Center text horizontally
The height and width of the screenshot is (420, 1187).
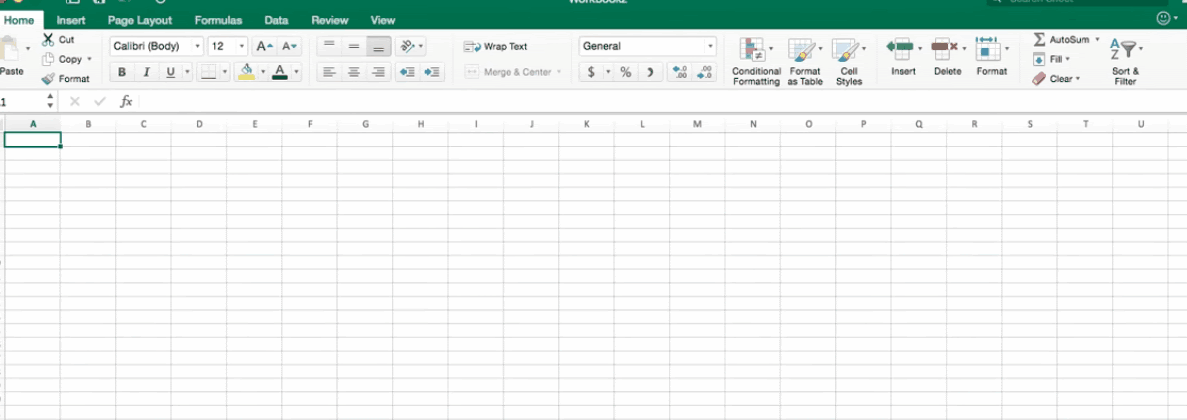click(354, 72)
